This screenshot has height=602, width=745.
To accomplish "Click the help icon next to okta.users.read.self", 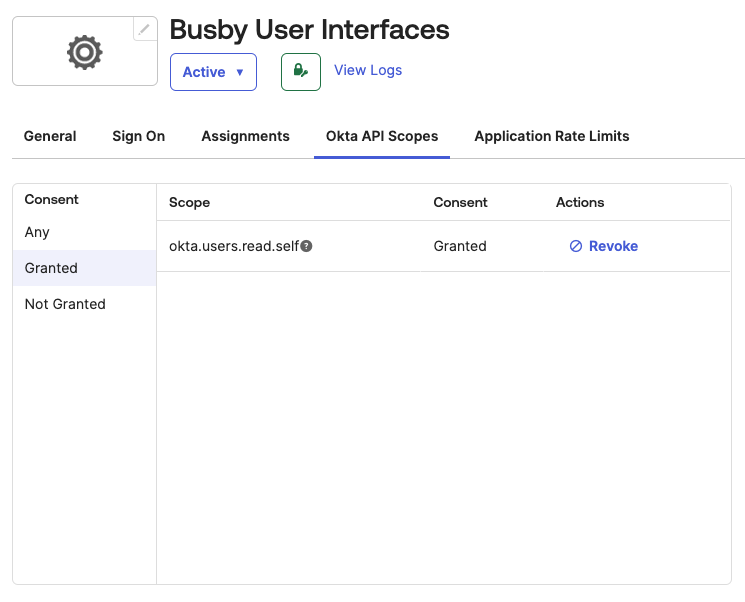I will pyautogui.click(x=306, y=246).
